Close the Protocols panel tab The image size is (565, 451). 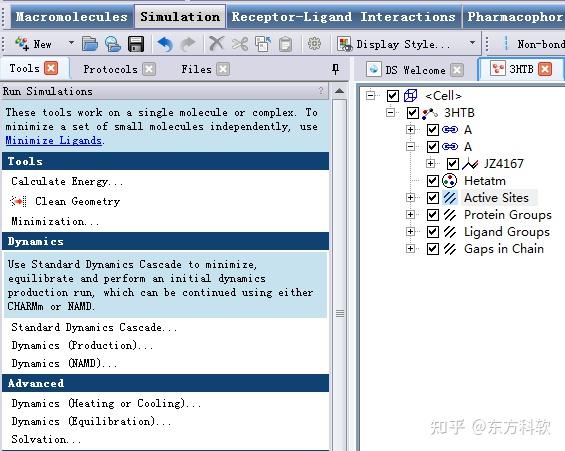(149, 69)
